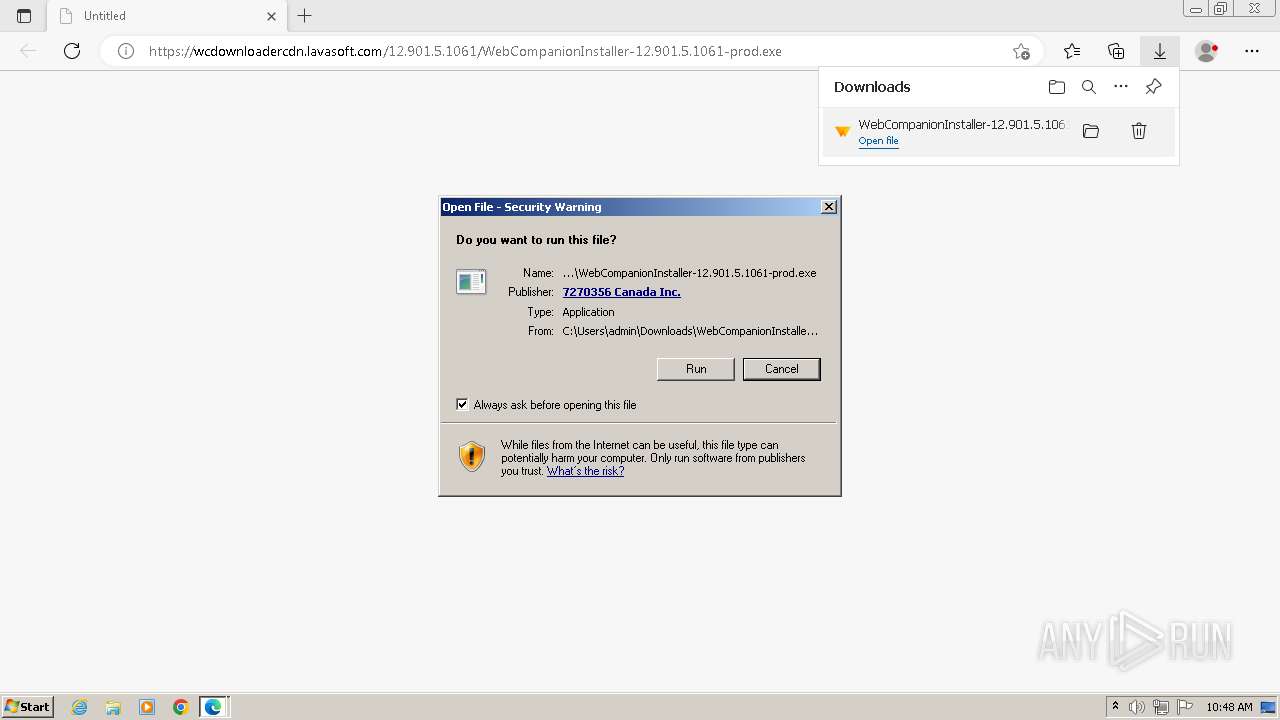View site information icon in address bar
This screenshot has width=1280, height=720.
(x=126, y=51)
